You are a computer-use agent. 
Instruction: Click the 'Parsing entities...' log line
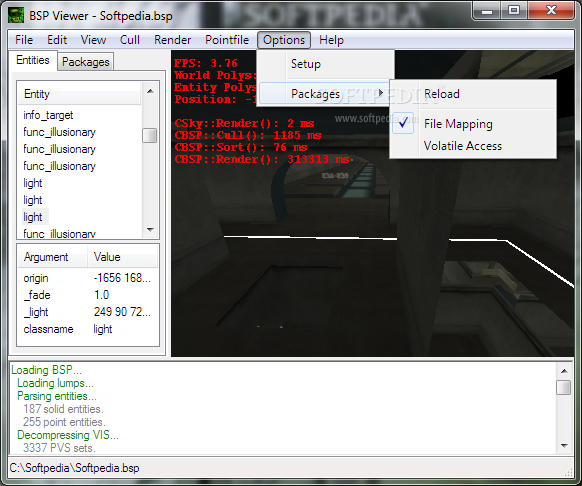coord(57,396)
